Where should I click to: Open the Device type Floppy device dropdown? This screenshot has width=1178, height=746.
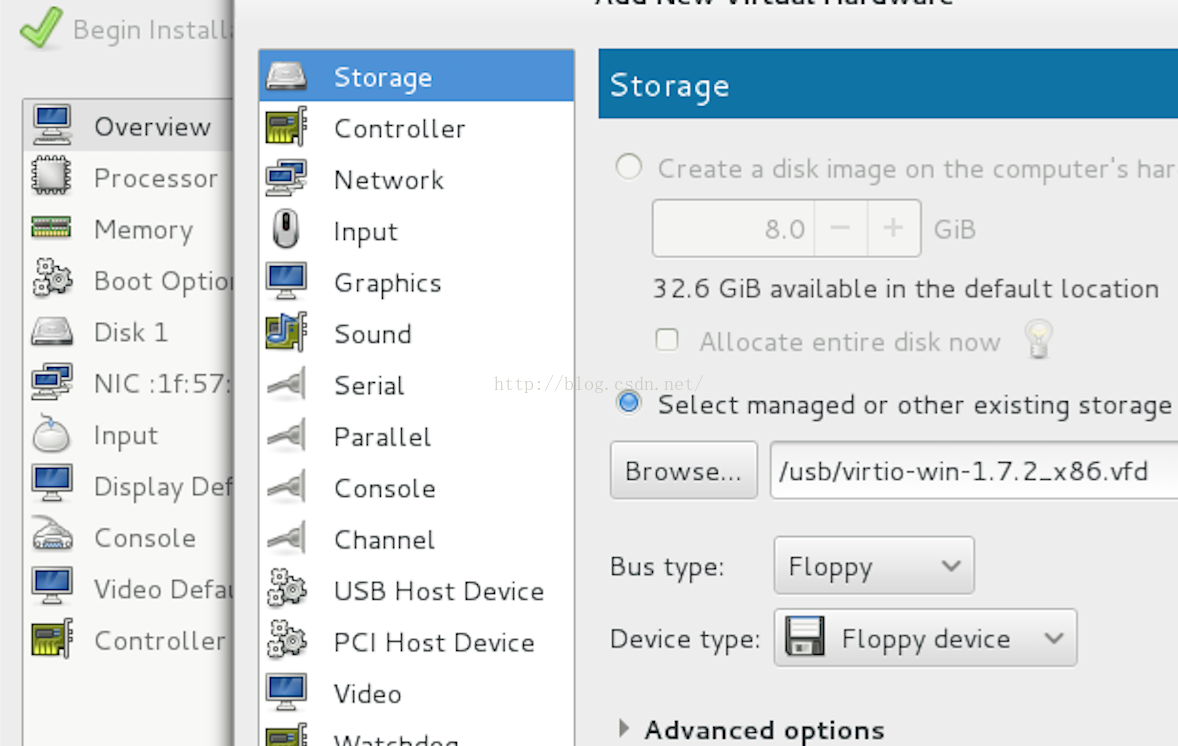[926, 638]
